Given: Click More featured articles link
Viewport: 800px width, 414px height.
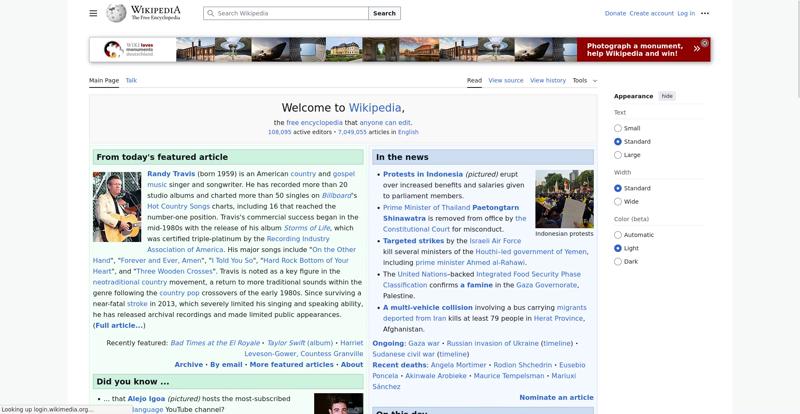Looking at the screenshot, I should pyautogui.click(x=291, y=365).
